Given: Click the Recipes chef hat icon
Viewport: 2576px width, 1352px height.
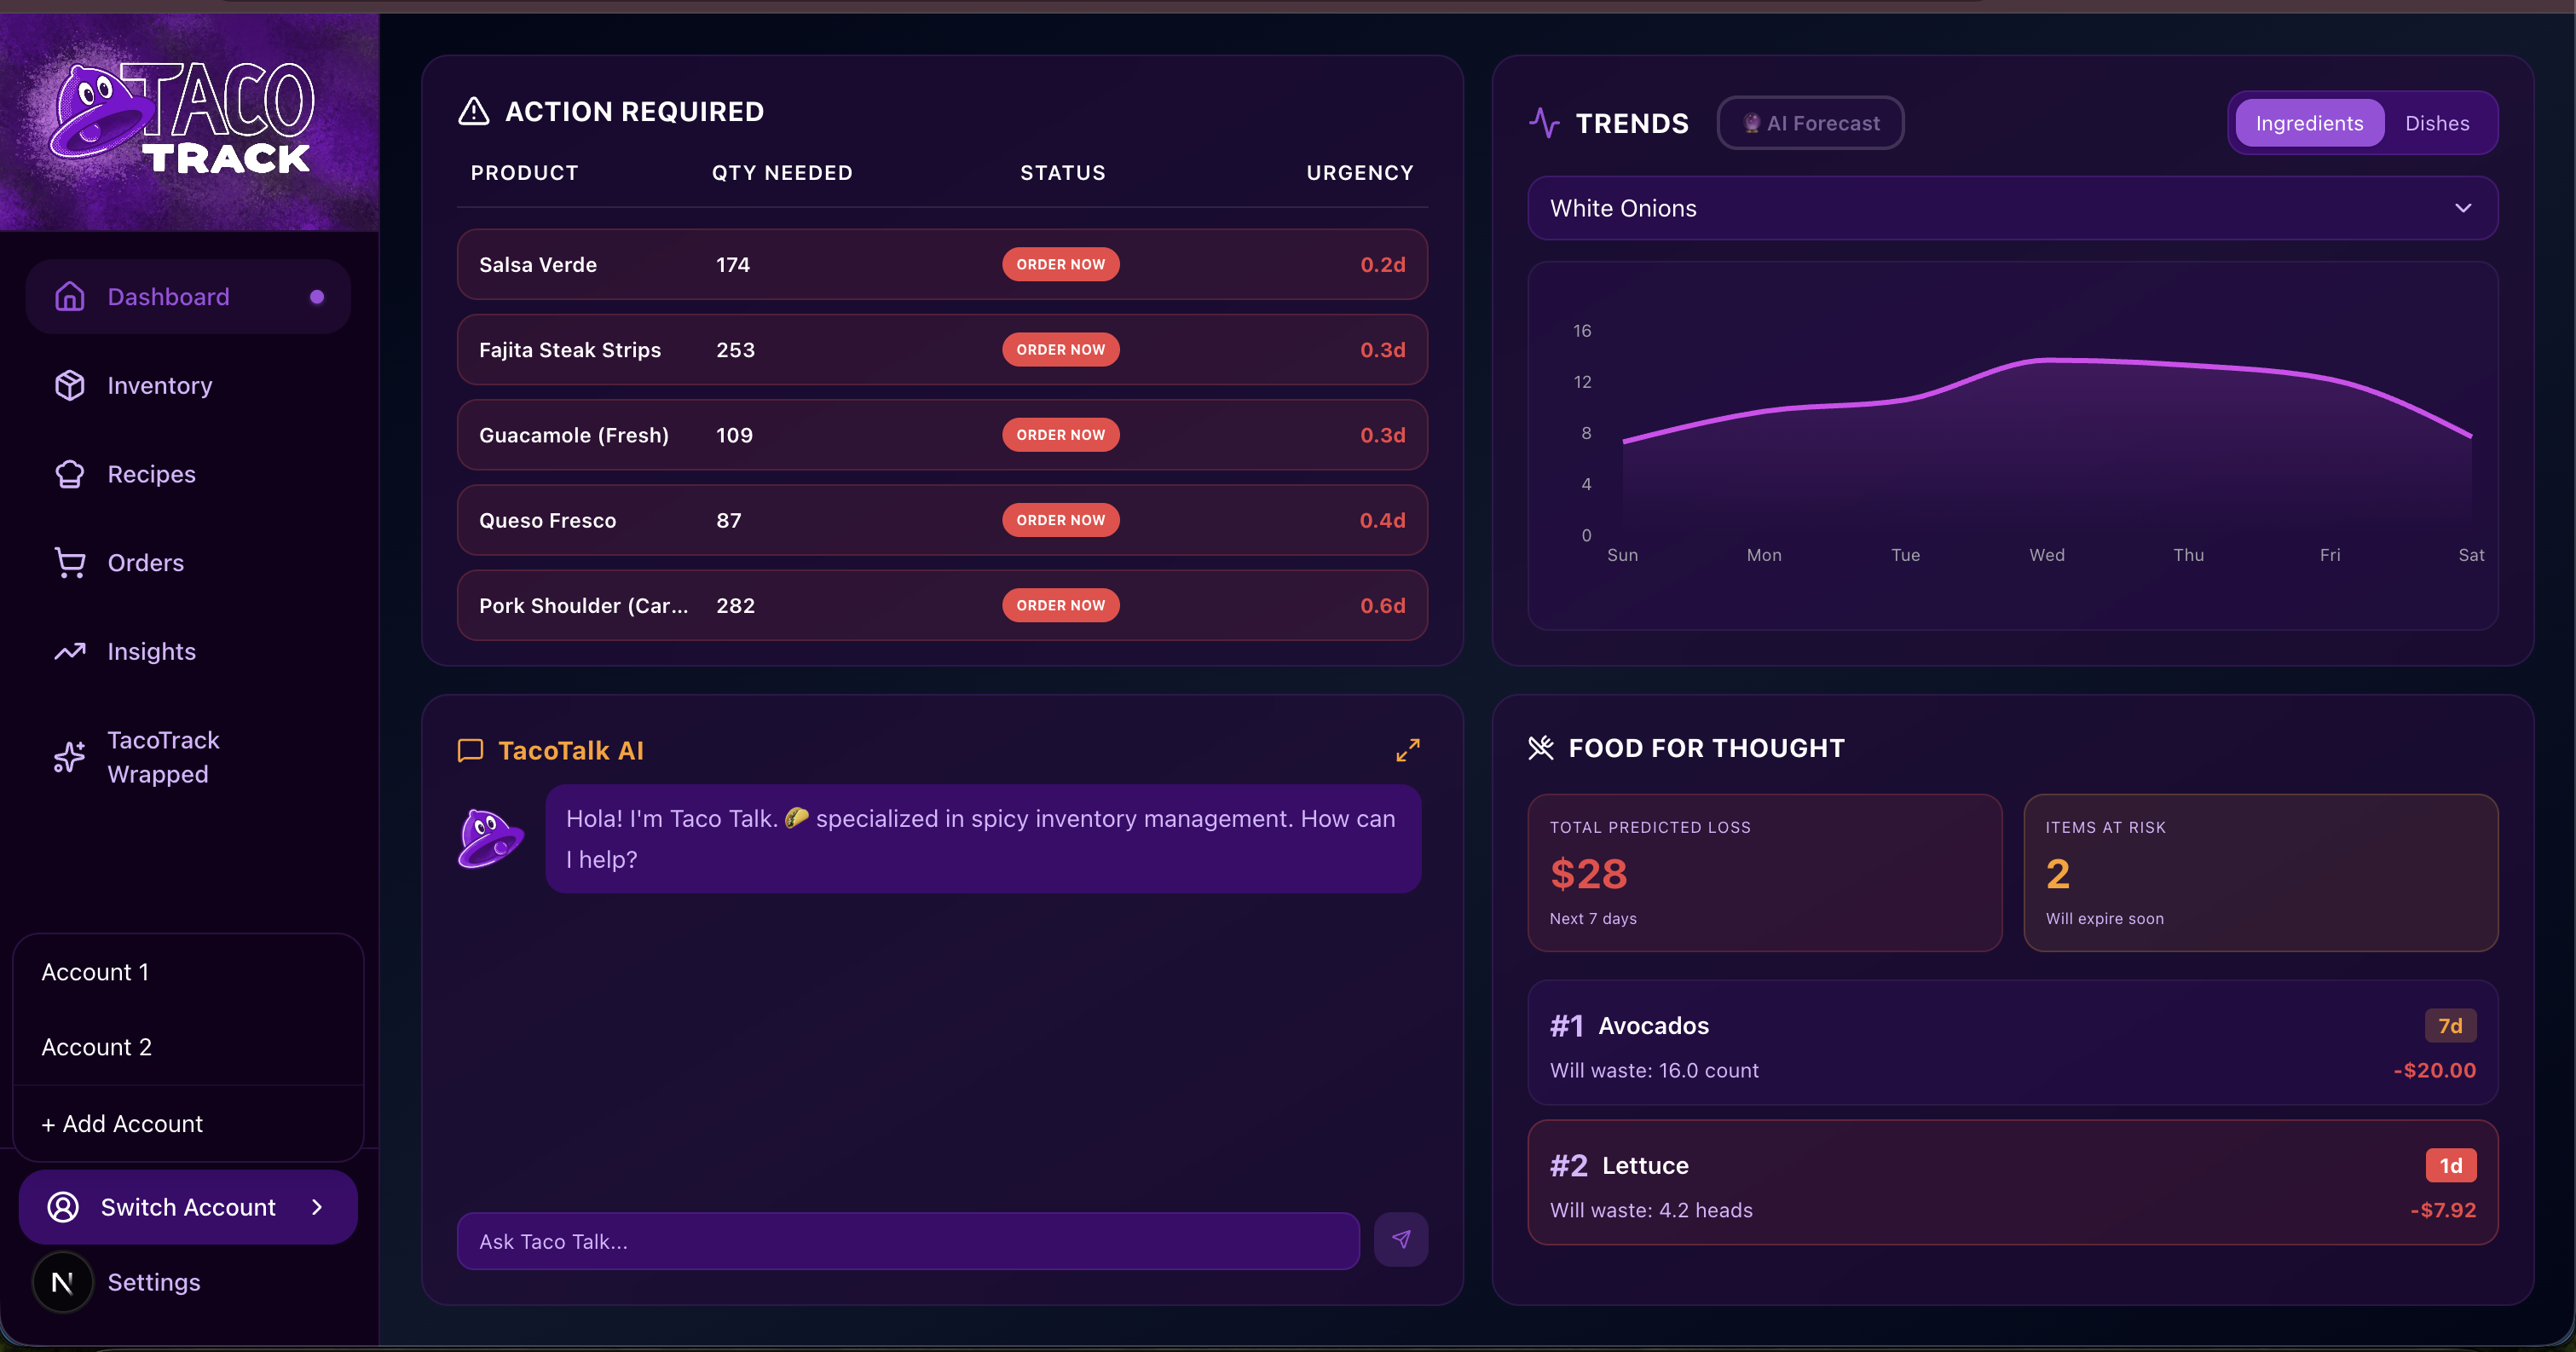Looking at the screenshot, I should [x=69, y=474].
